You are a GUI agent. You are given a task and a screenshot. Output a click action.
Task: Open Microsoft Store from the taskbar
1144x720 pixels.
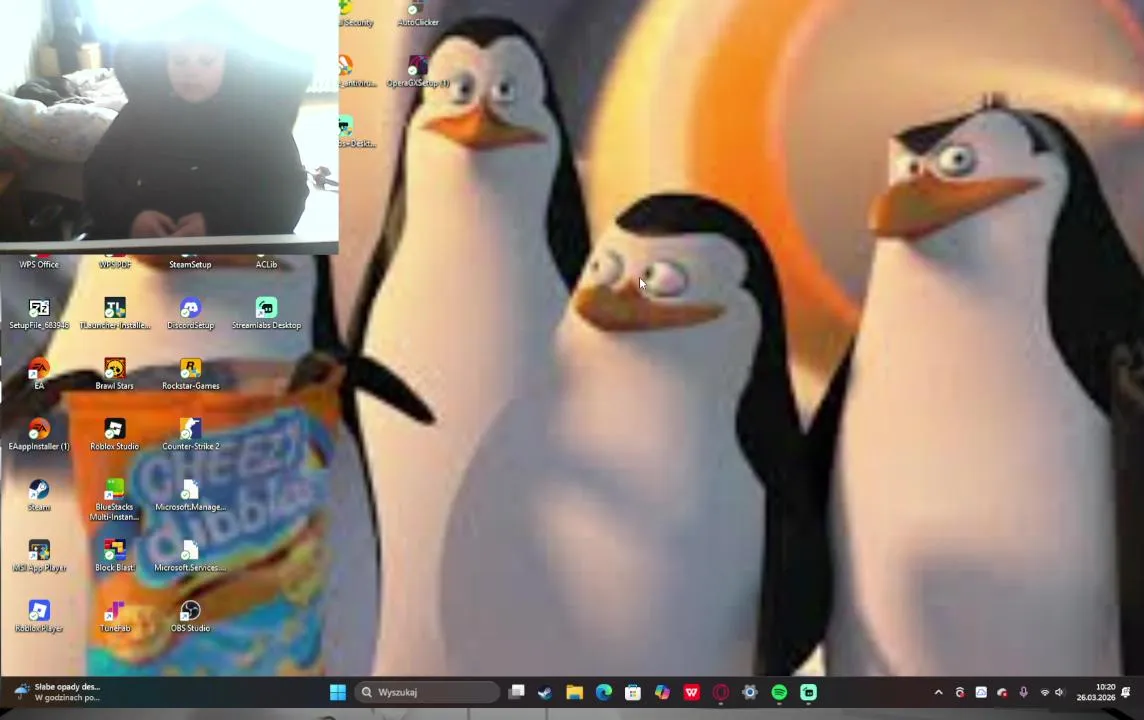click(x=633, y=692)
